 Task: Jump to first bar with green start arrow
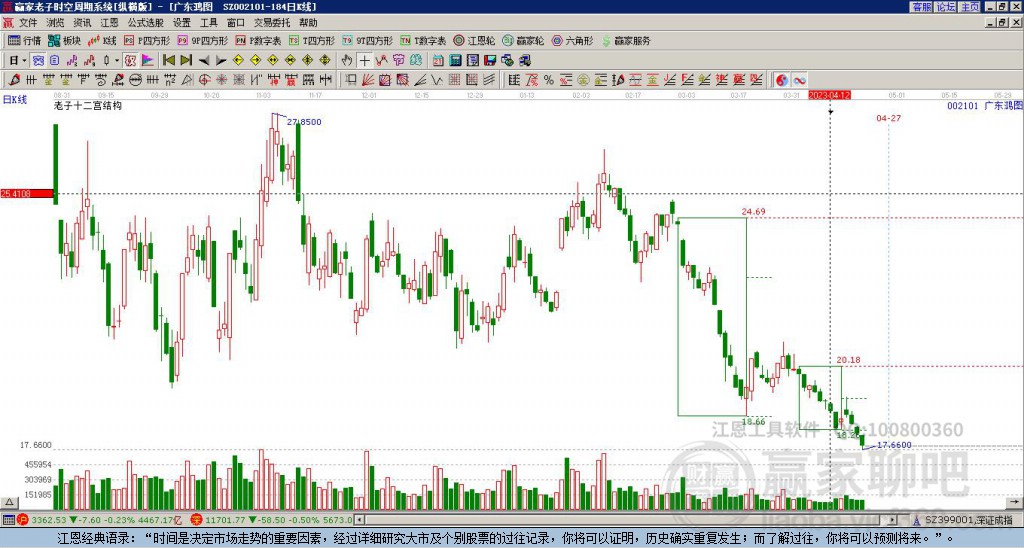click(x=168, y=61)
